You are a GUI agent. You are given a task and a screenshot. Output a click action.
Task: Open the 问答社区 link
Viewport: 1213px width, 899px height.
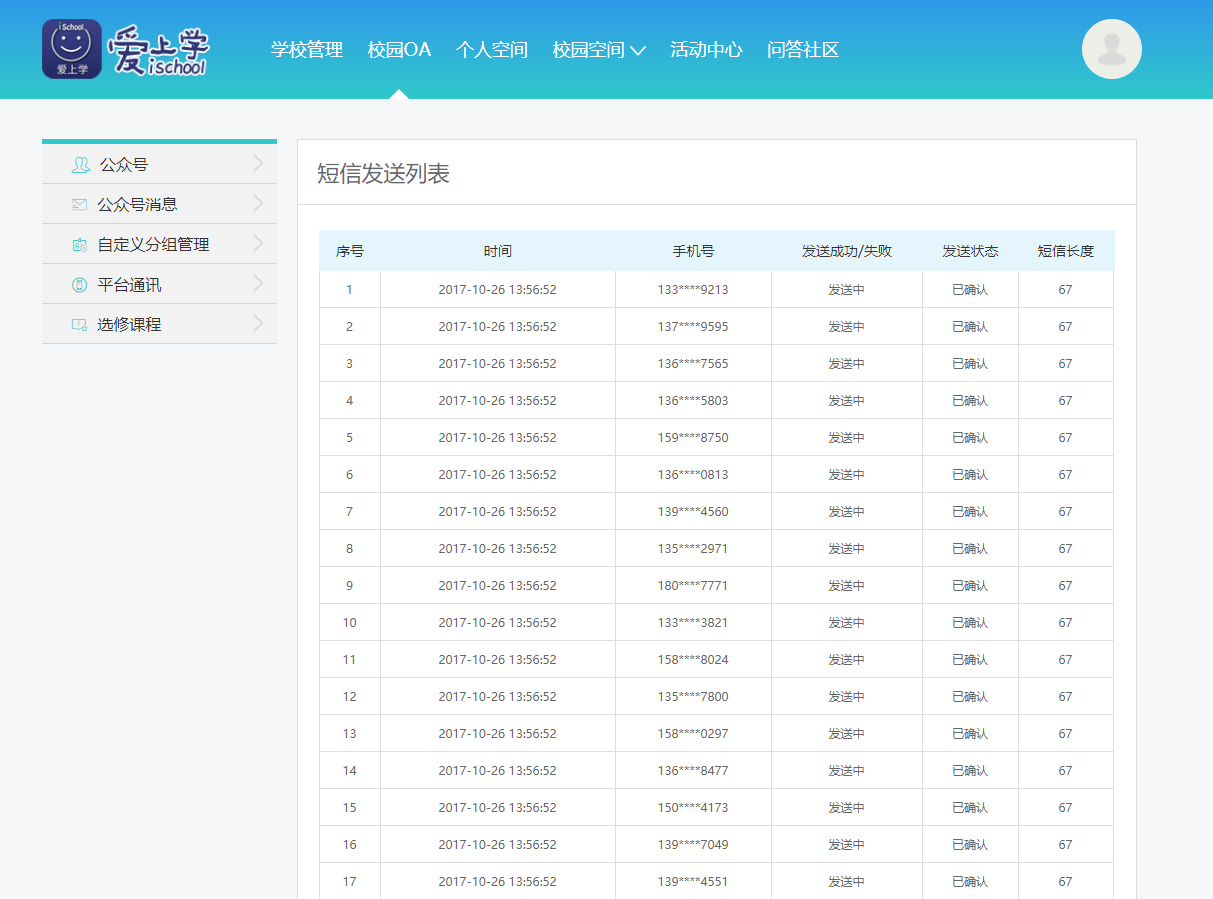click(803, 50)
